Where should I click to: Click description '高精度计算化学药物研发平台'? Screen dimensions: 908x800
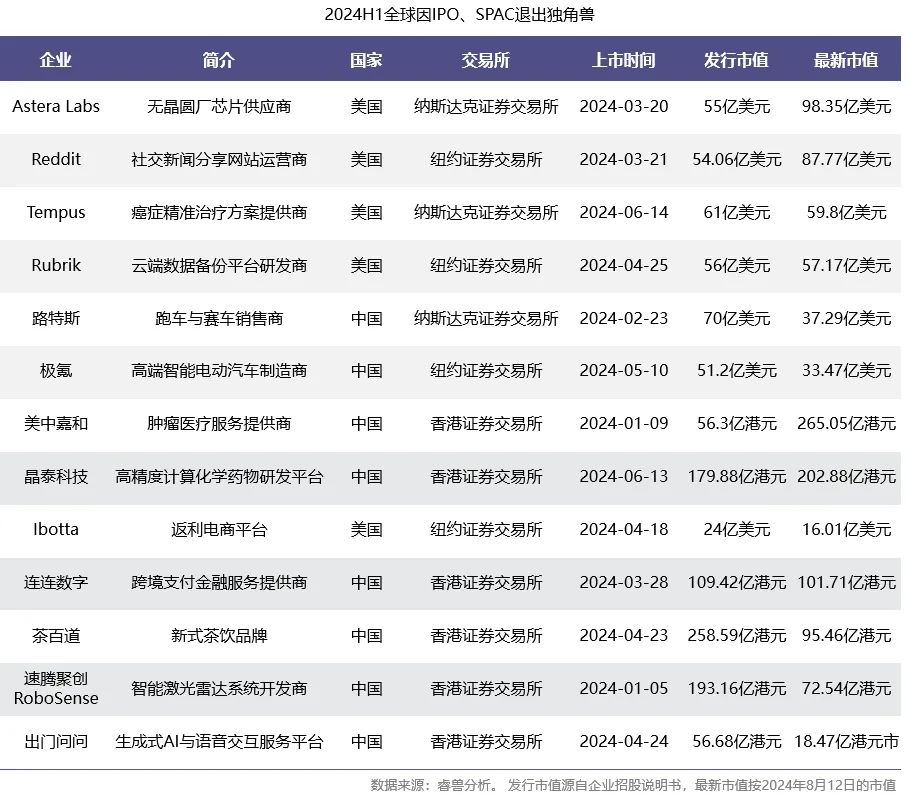[218, 477]
